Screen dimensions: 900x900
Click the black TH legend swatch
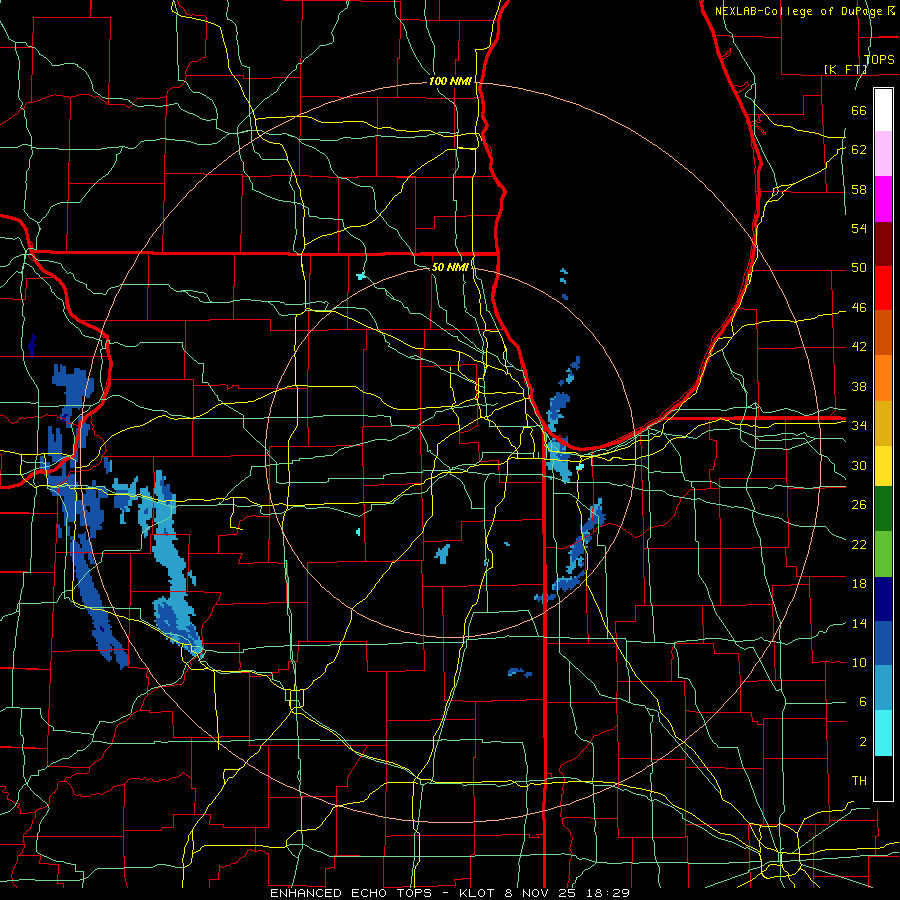[883, 778]
